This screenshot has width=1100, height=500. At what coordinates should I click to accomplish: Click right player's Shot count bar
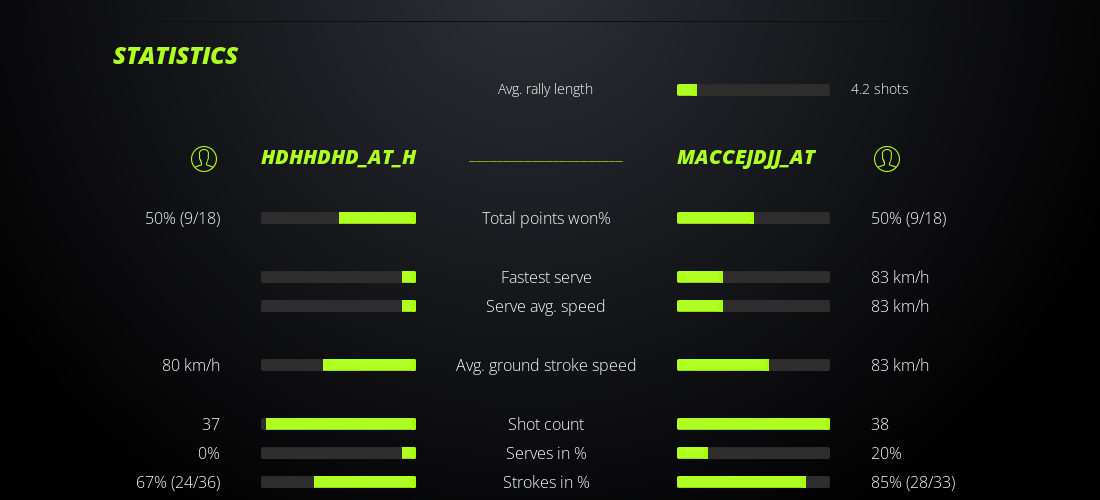(x=753, y=424)
